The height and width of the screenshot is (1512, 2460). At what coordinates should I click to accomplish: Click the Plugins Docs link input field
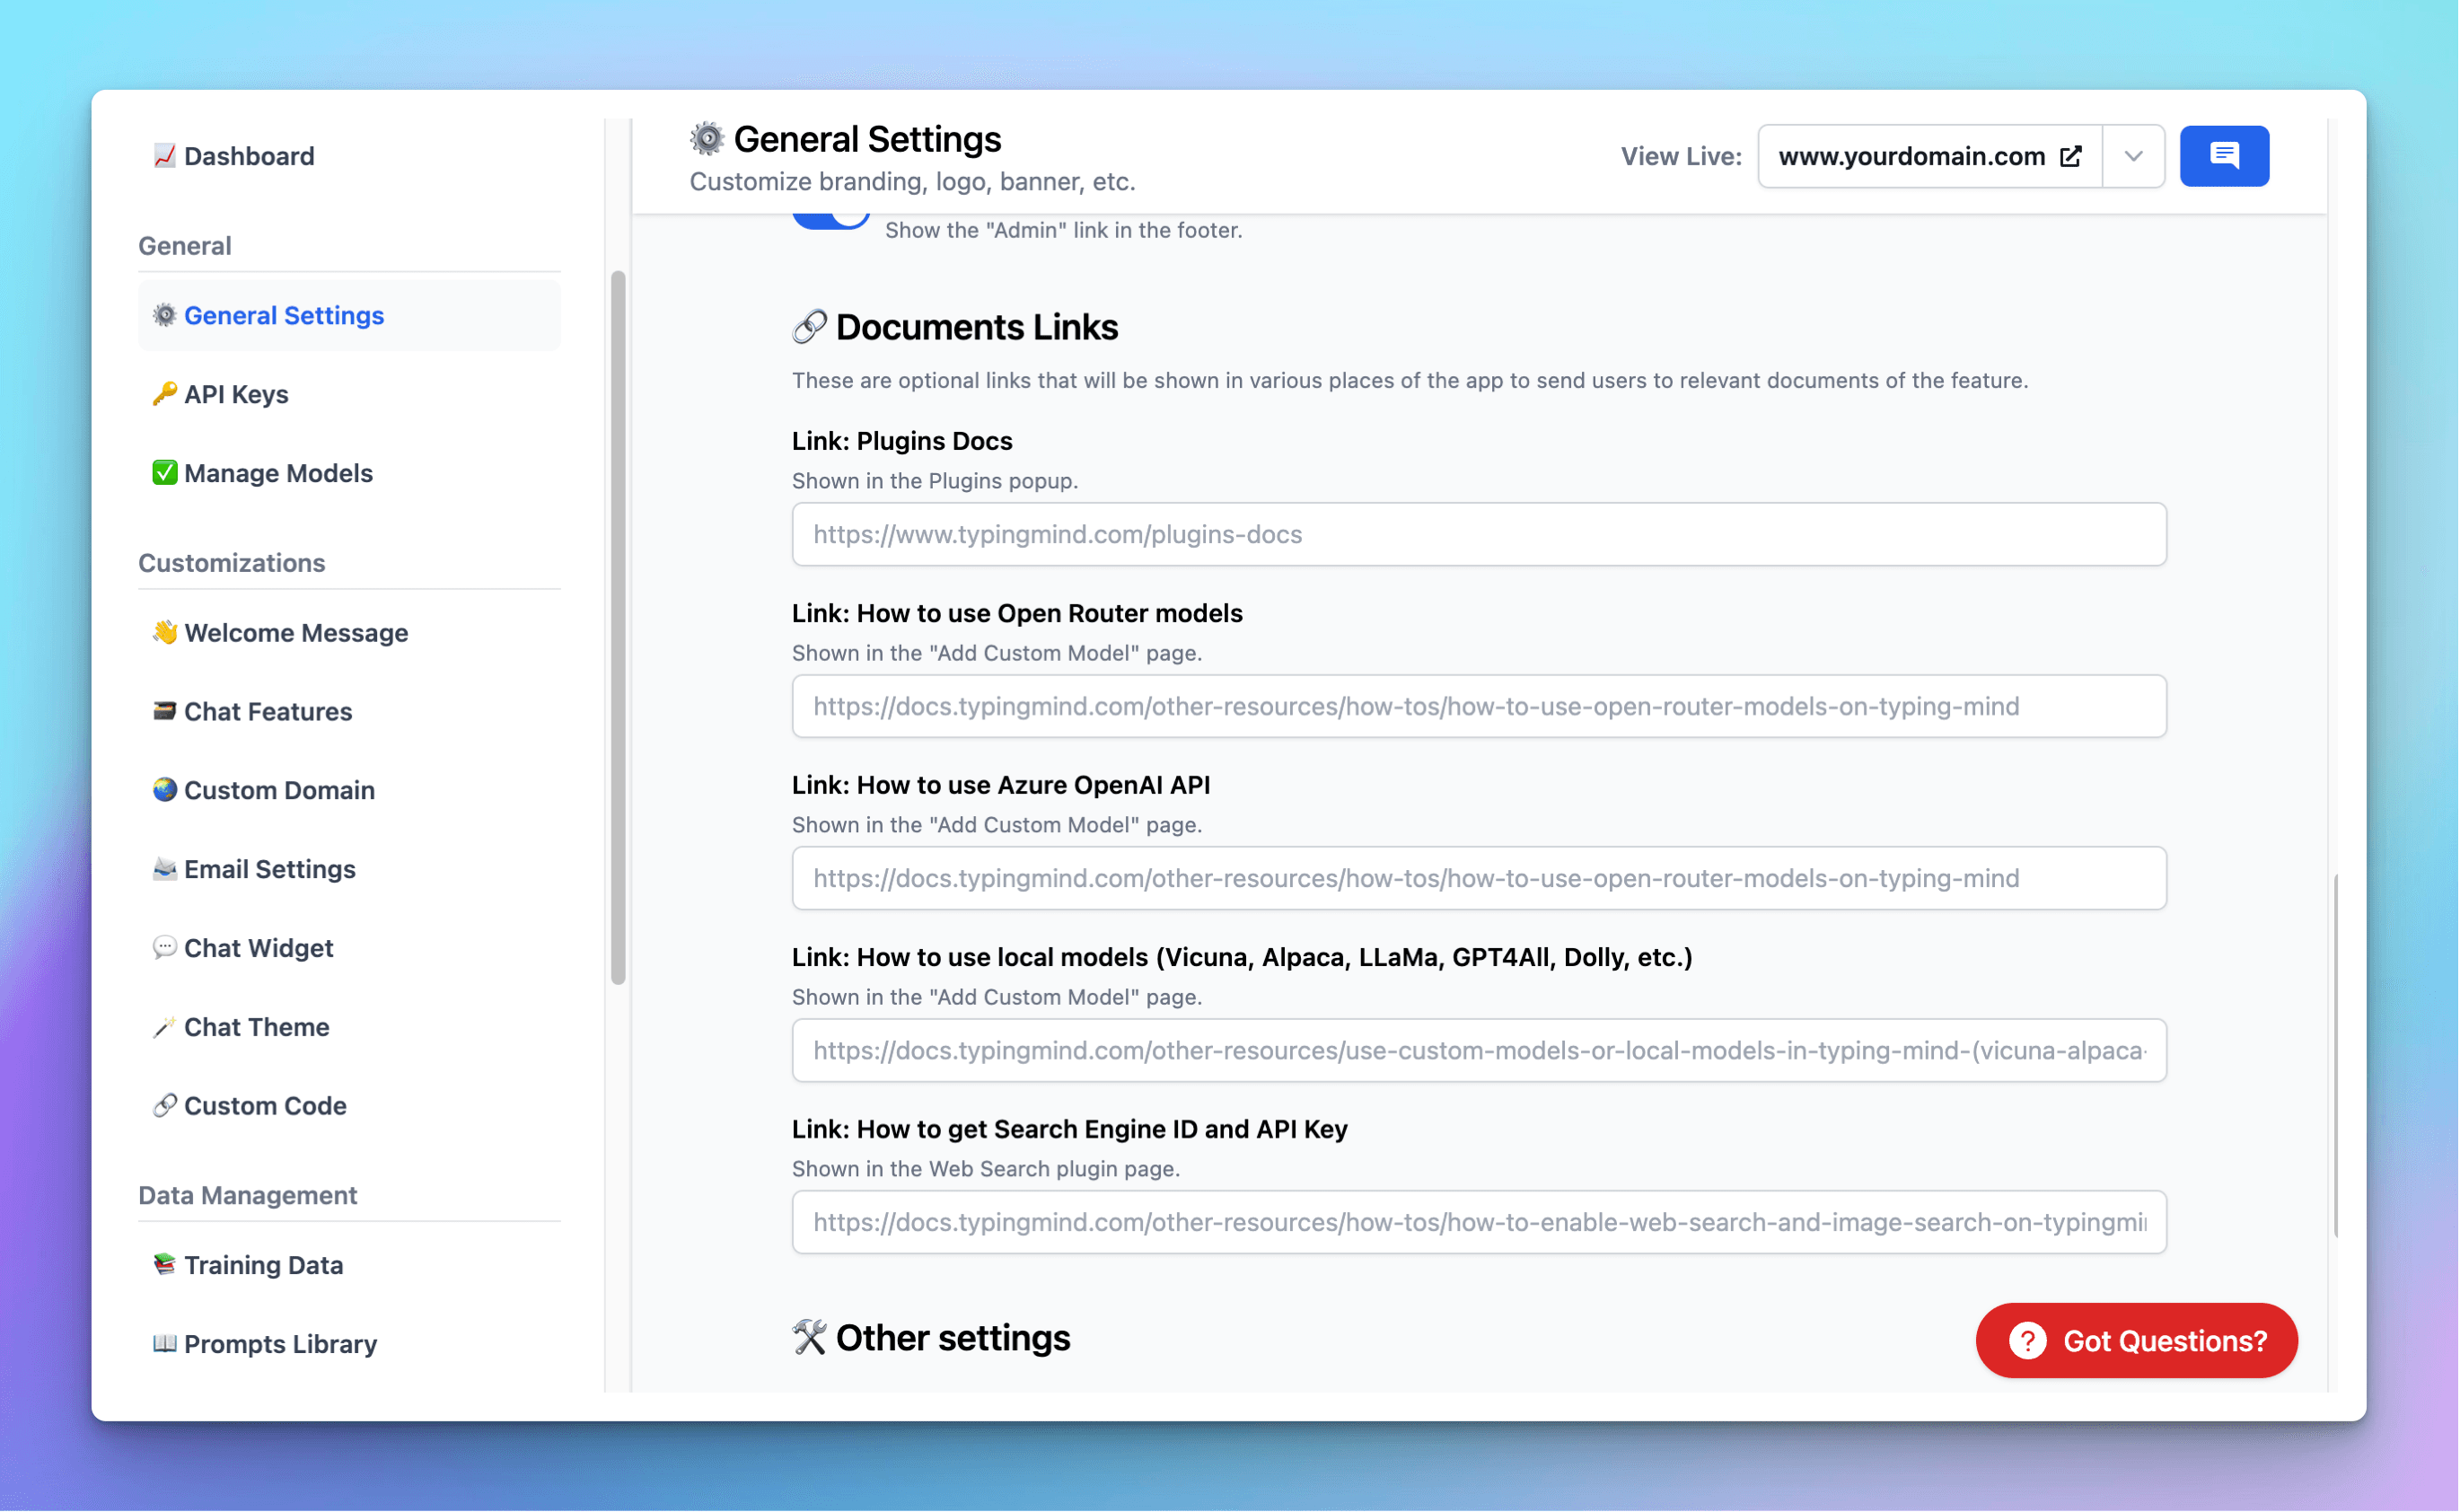[1478, 534]
